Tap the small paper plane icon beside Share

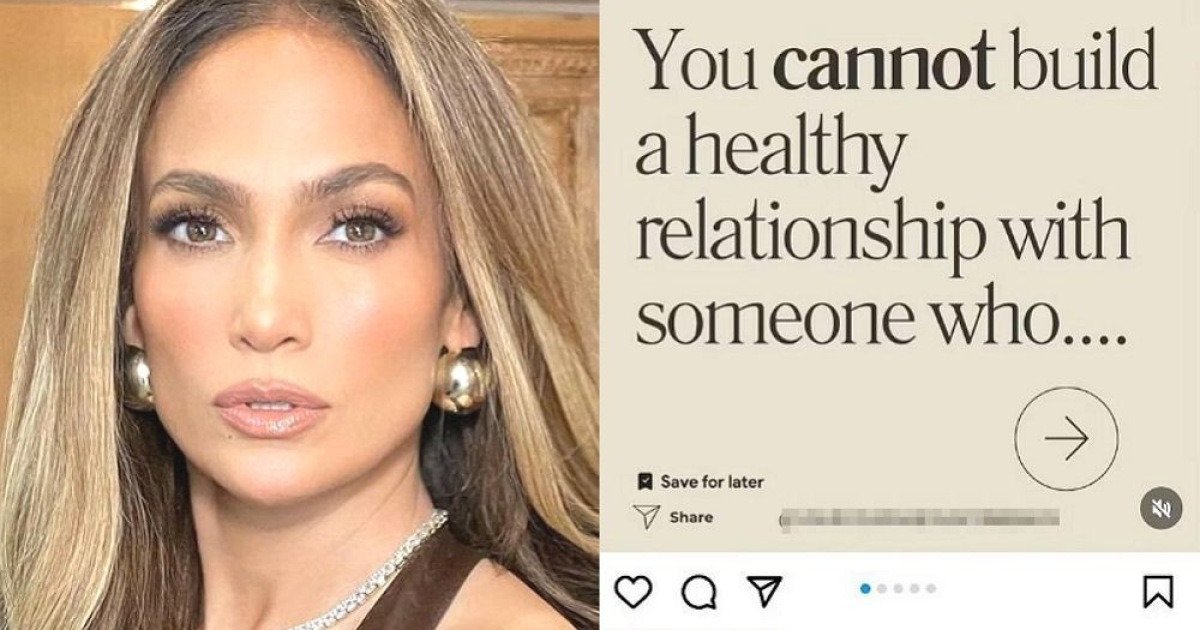[647, 517]
